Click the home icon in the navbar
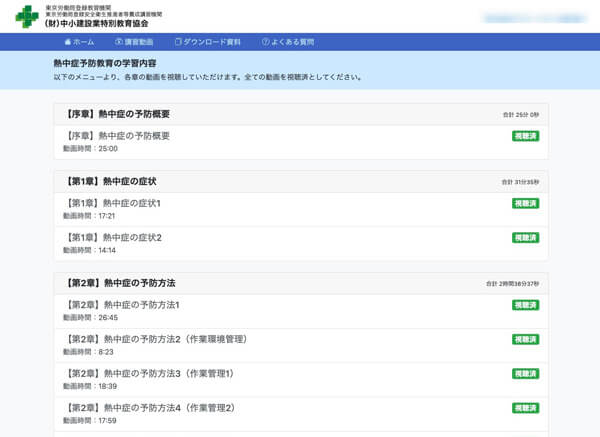Viewport: 600px width, 437px height. pyautogui.click(x=68, y=42)
